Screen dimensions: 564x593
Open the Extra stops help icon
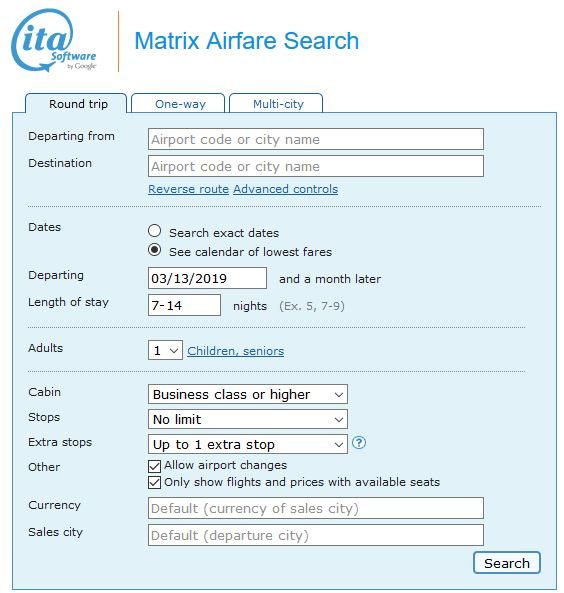click(x=359, y=442)
